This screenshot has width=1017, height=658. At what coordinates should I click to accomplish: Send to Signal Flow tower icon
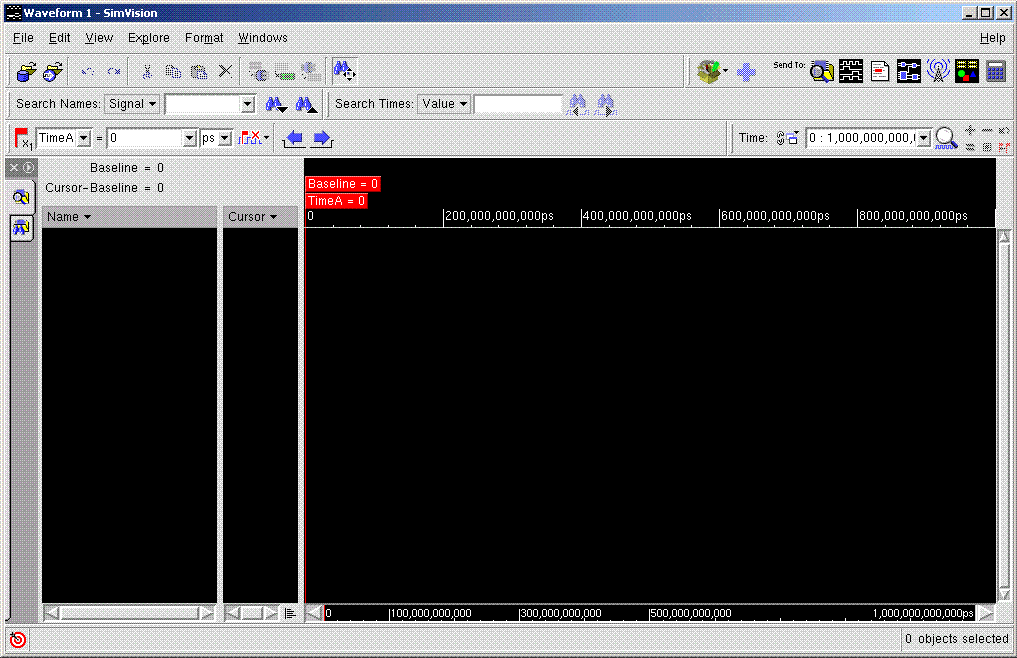[x=938, y=71]
